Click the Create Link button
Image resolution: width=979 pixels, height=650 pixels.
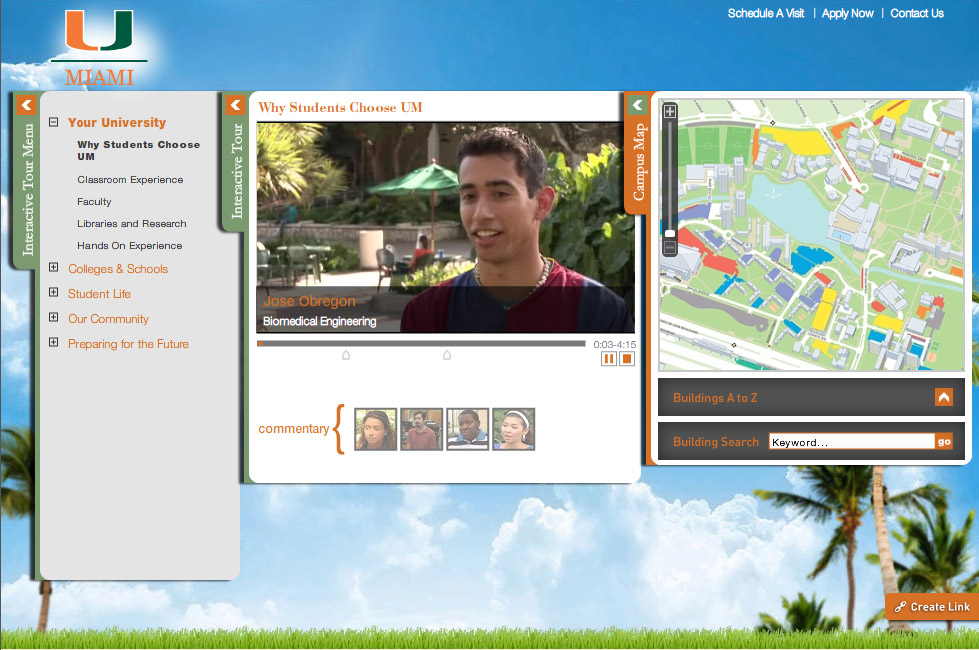932,607
